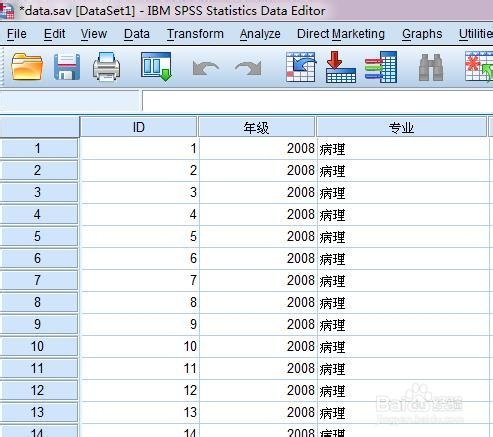Open the Transform menu
This screenshot has height=437, width=493.
pos(195,34)
